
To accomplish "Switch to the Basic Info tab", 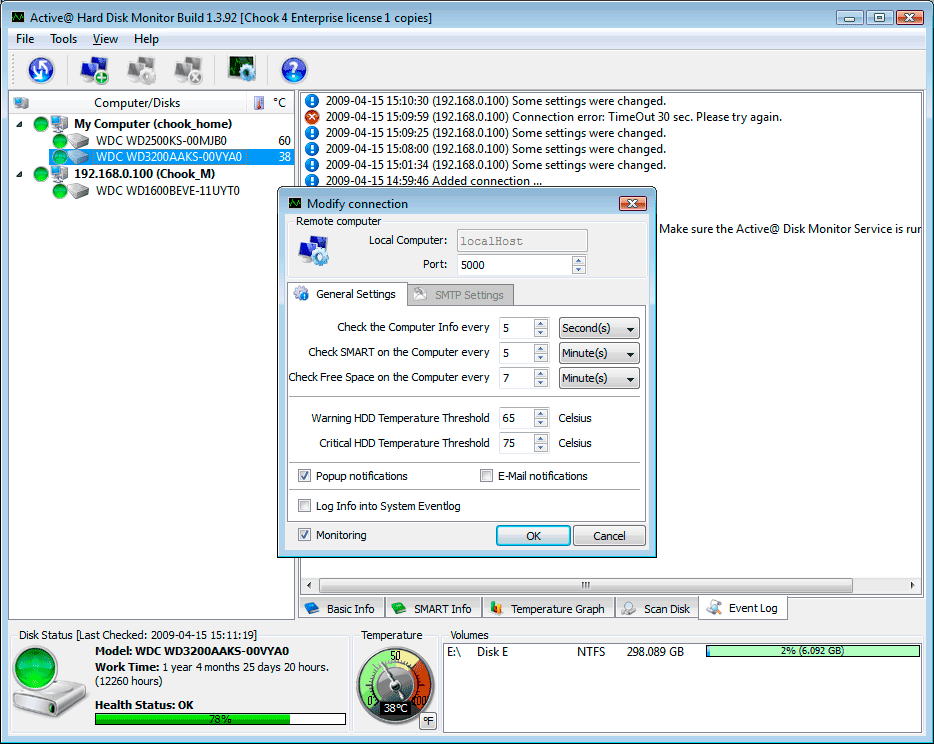I will [x=341, y=609].
